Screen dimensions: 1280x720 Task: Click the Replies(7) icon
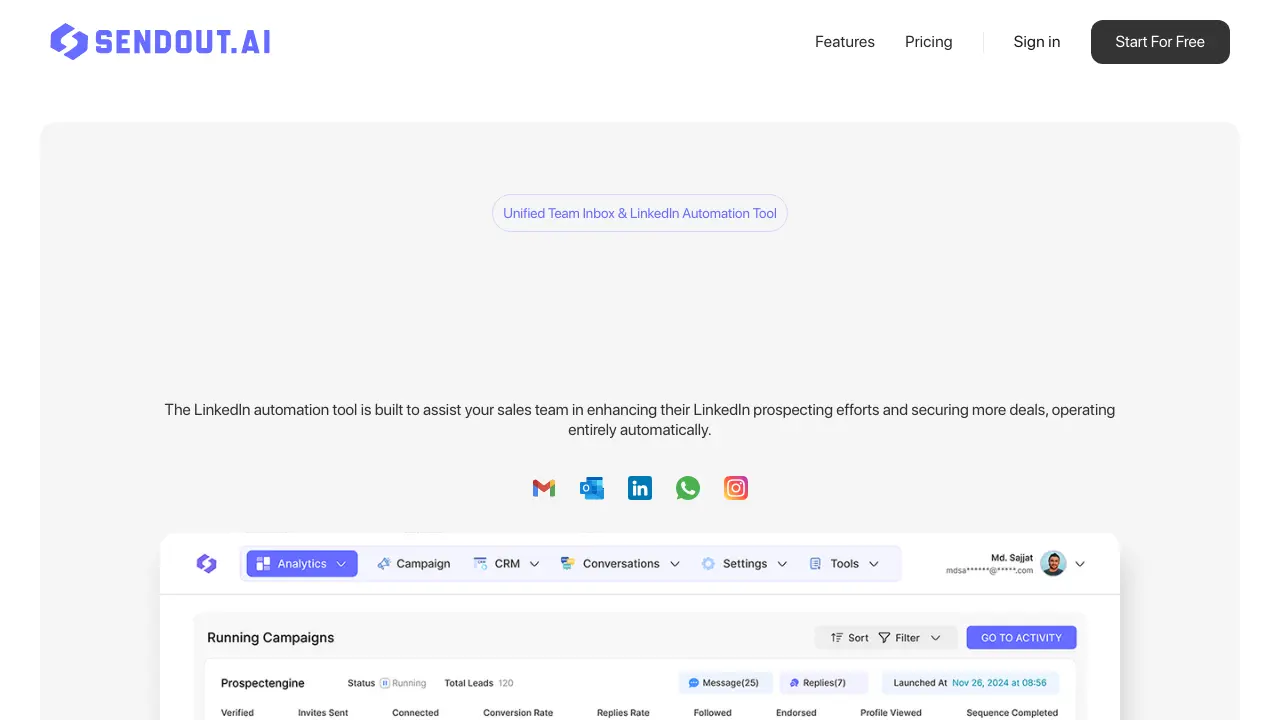[x=795, y=683]
